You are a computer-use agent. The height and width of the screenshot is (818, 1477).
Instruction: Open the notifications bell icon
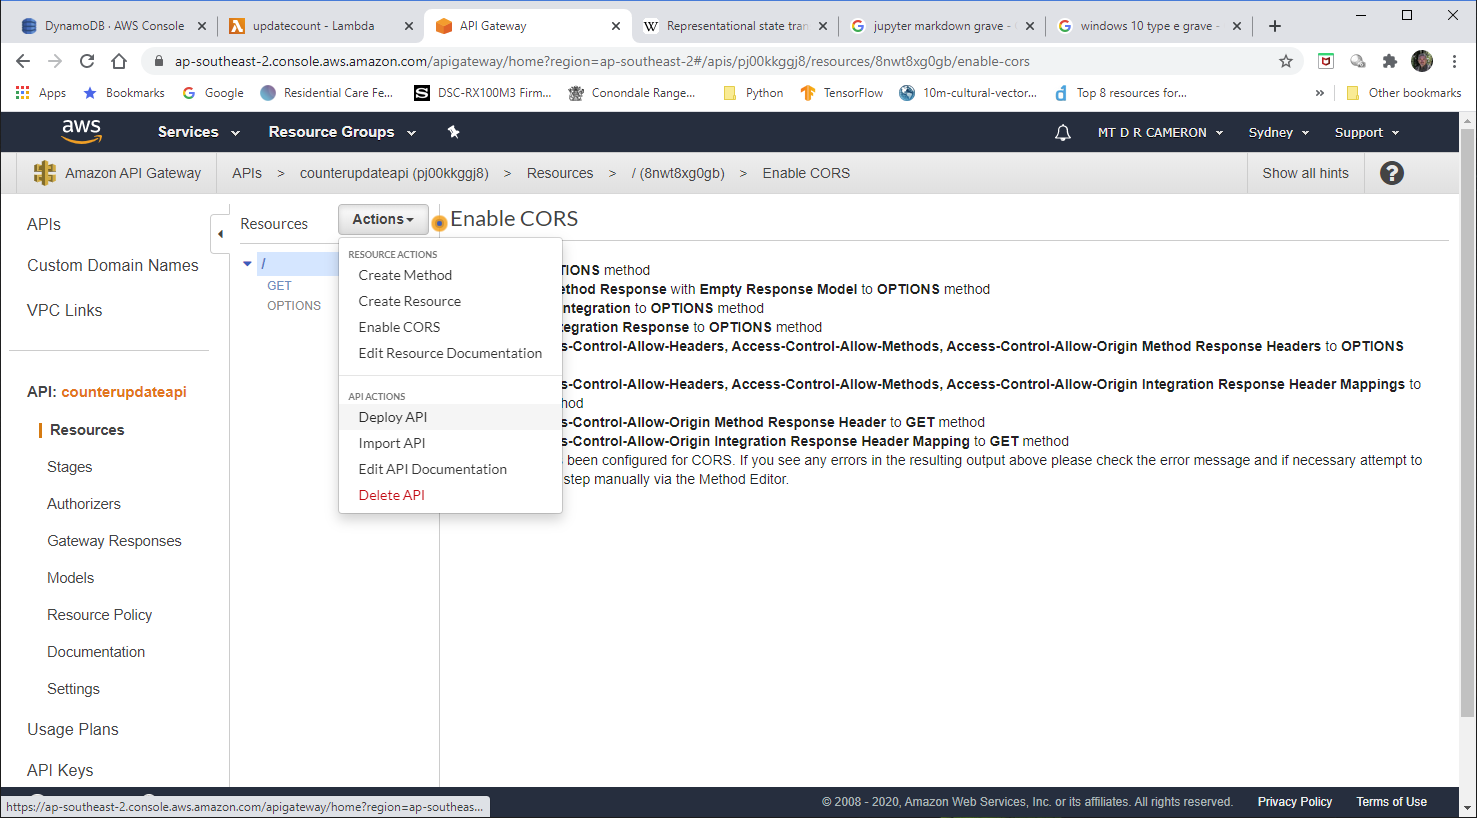[1063, 132]
